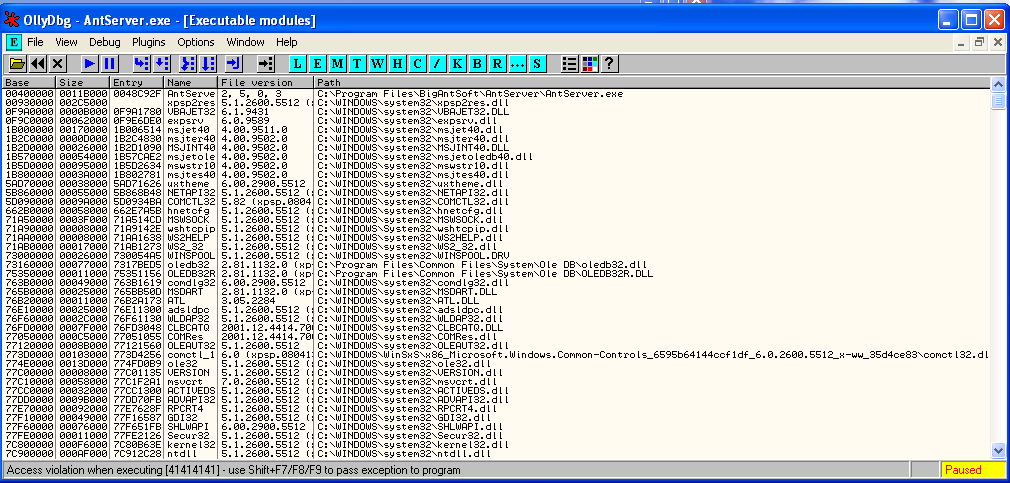The image size is (1010, 483).
Task: Click the scrollbar up arrow
Action: pyautogui.click(x=998, y=84)
